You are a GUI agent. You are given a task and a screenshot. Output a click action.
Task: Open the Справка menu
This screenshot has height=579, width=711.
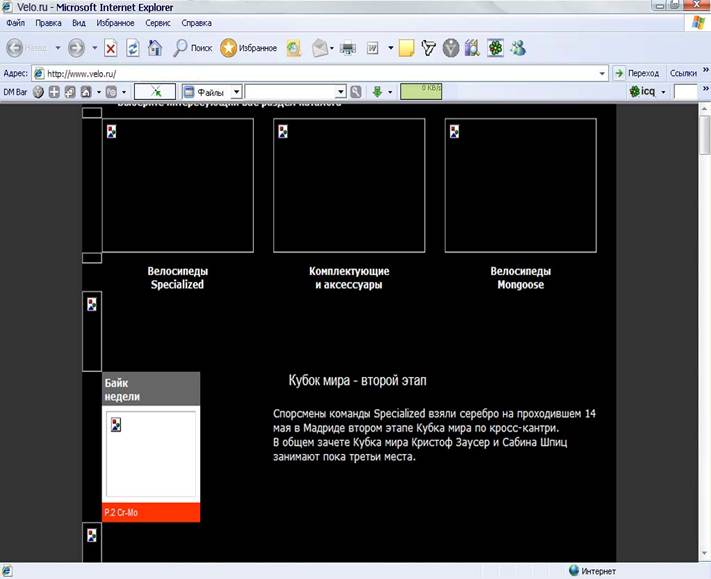click(196, 23)
